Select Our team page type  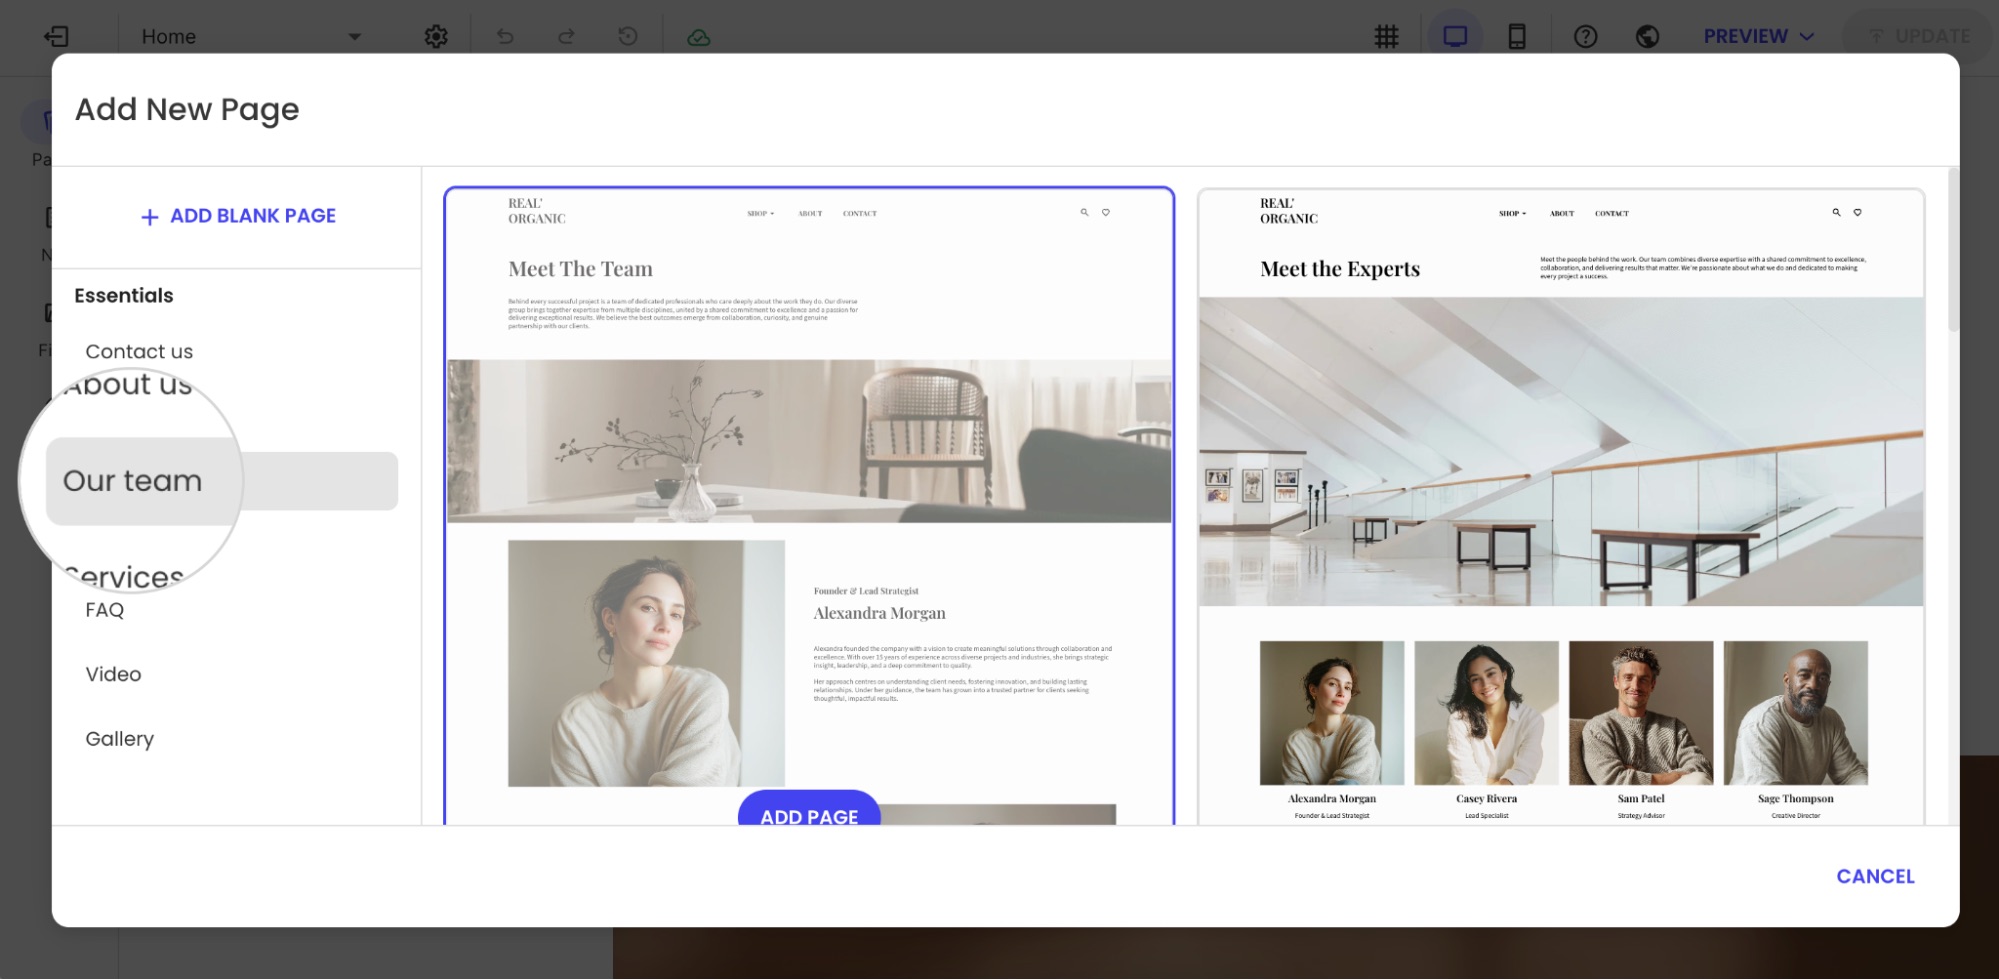222,481
